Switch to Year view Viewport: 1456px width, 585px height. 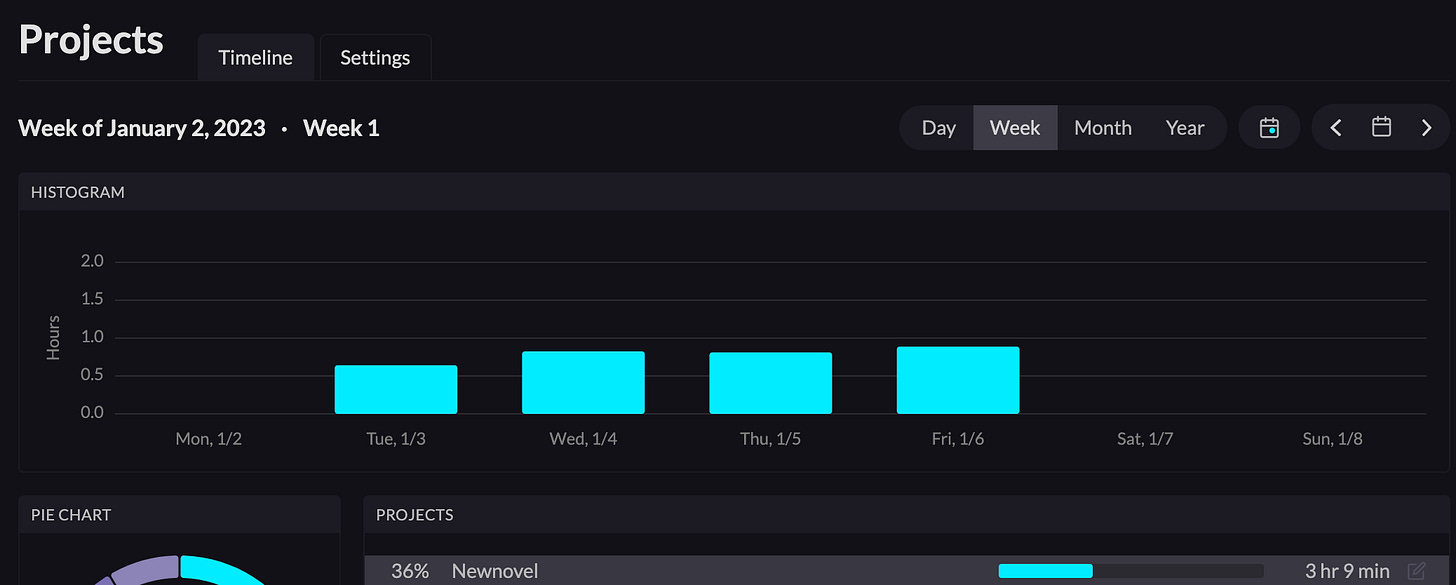pos(1185,128)
